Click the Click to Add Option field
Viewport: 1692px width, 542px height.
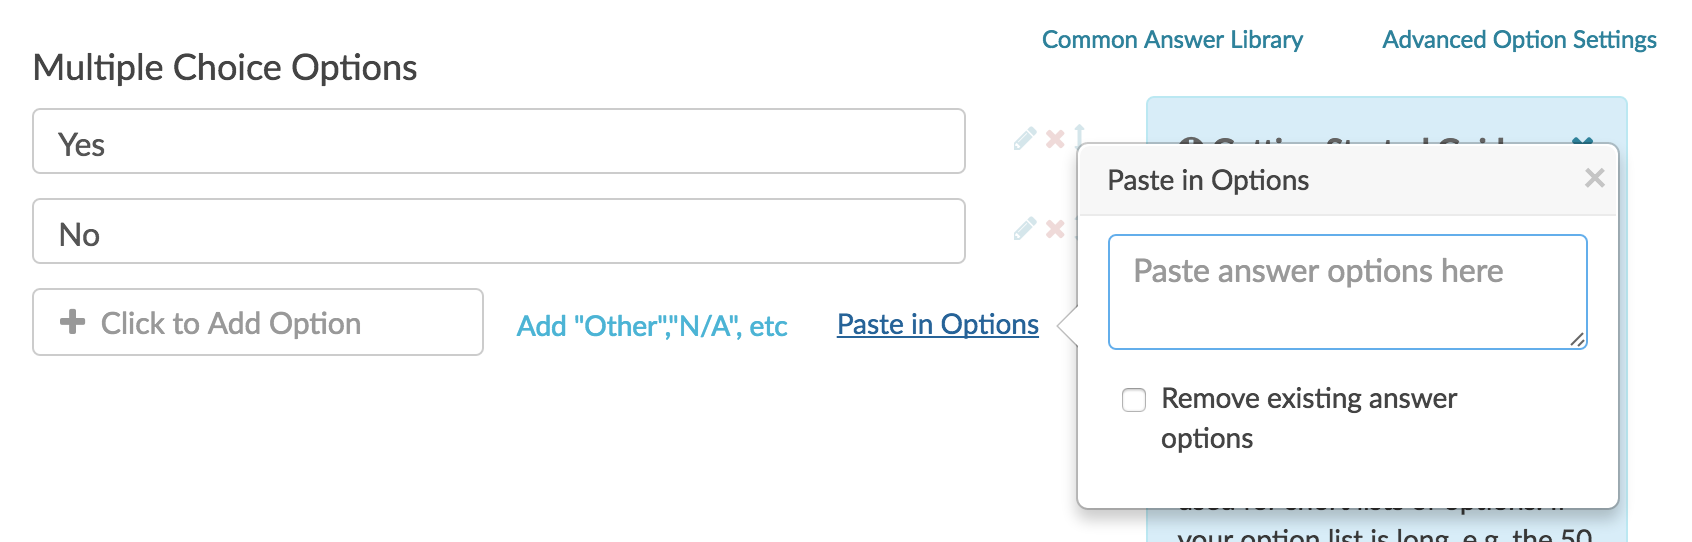[x=258, y=323]
